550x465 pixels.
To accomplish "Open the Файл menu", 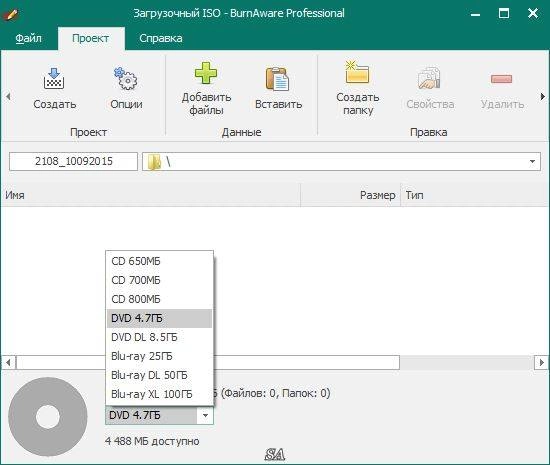I will pyautogui.click(x=28, y=38).
